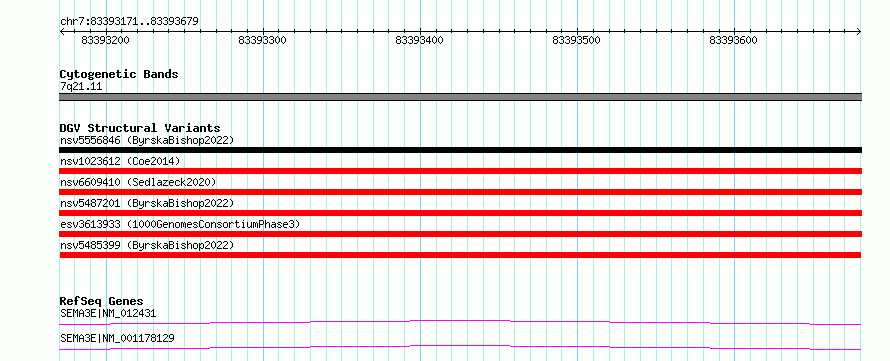Screen dimensions: 890x361
Task: Click the red esv3613933 variant bar
Action: coord(460,234)
